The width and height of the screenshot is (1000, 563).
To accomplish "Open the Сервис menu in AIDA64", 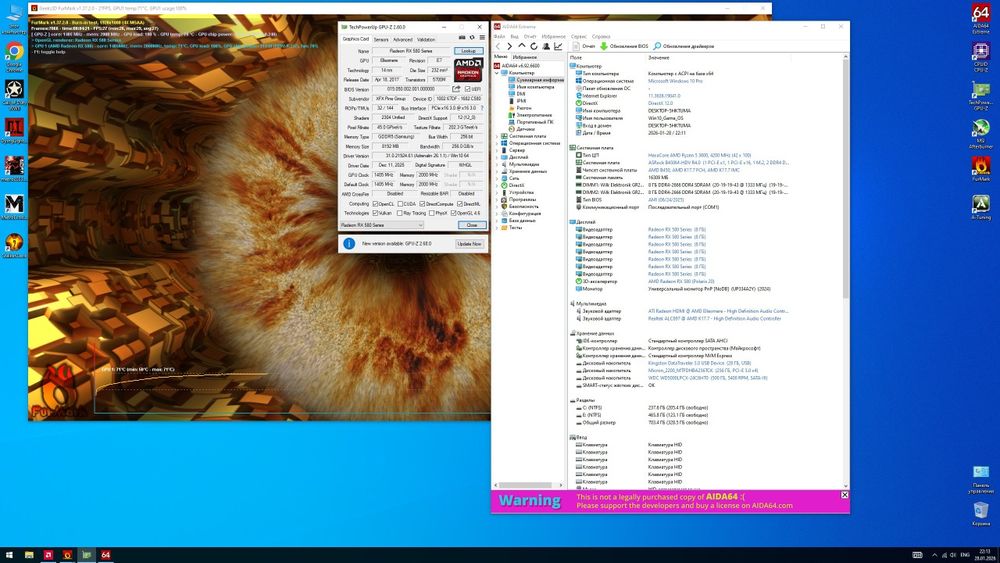I will pyautogui.click(x=579, y=36).
